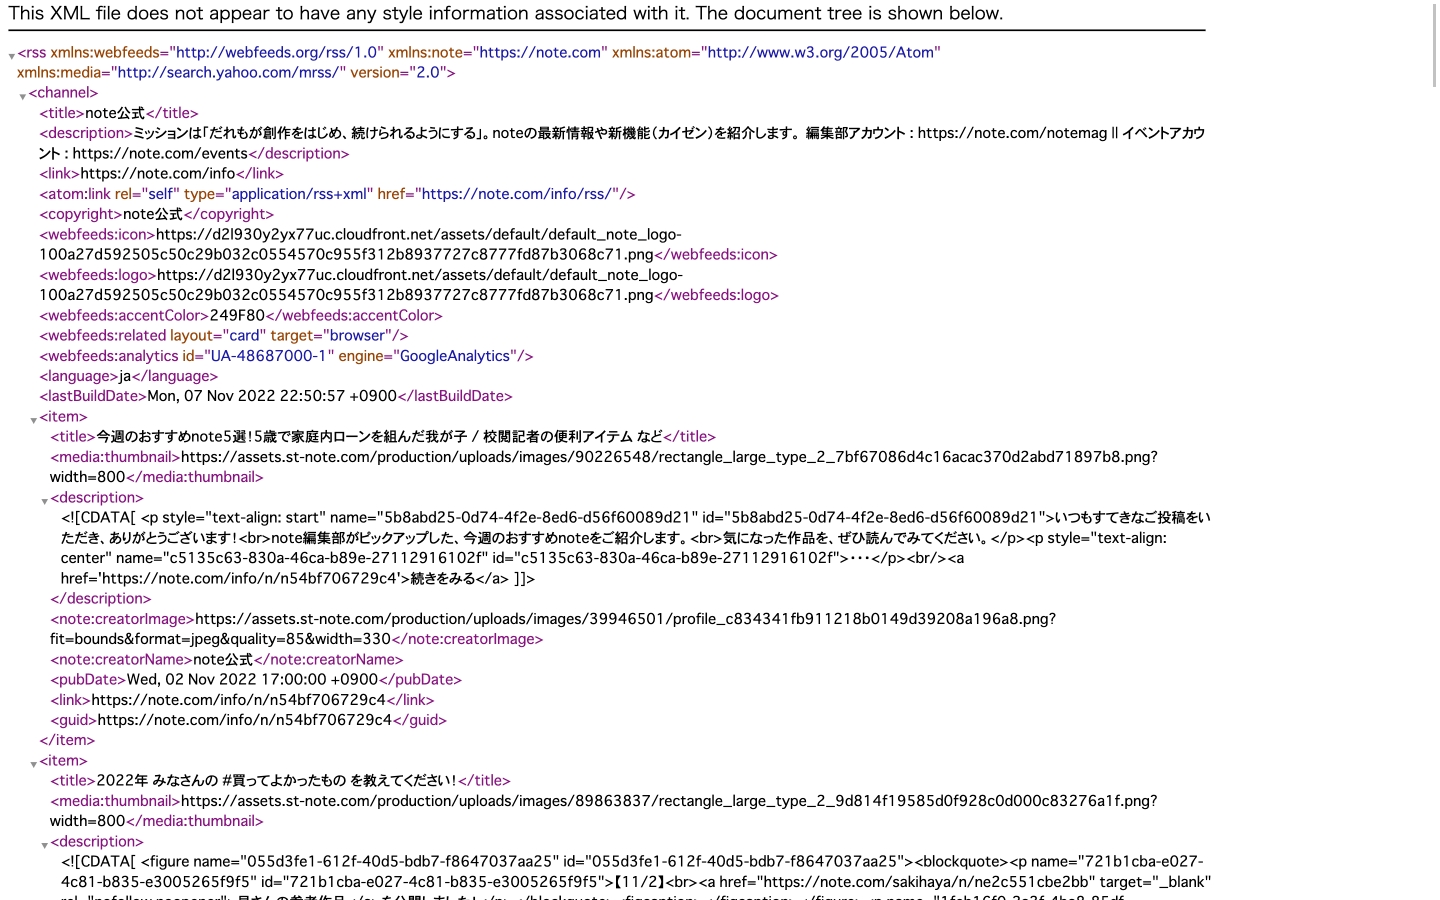The height and width of the screenshot is (900, 1440).
Task: Click the lastBuildDate timestamp value
Action: point(271,396)
